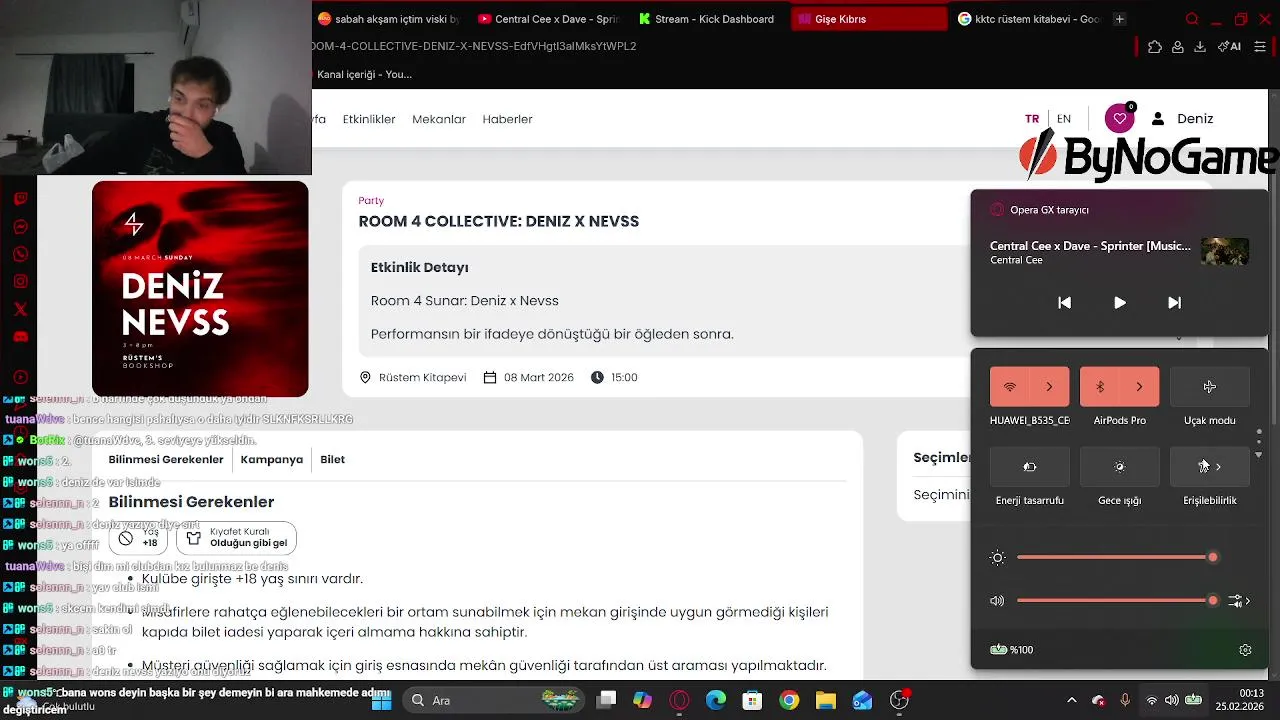Open X (Twitter) in the Opera sidebar

[20, 309]
